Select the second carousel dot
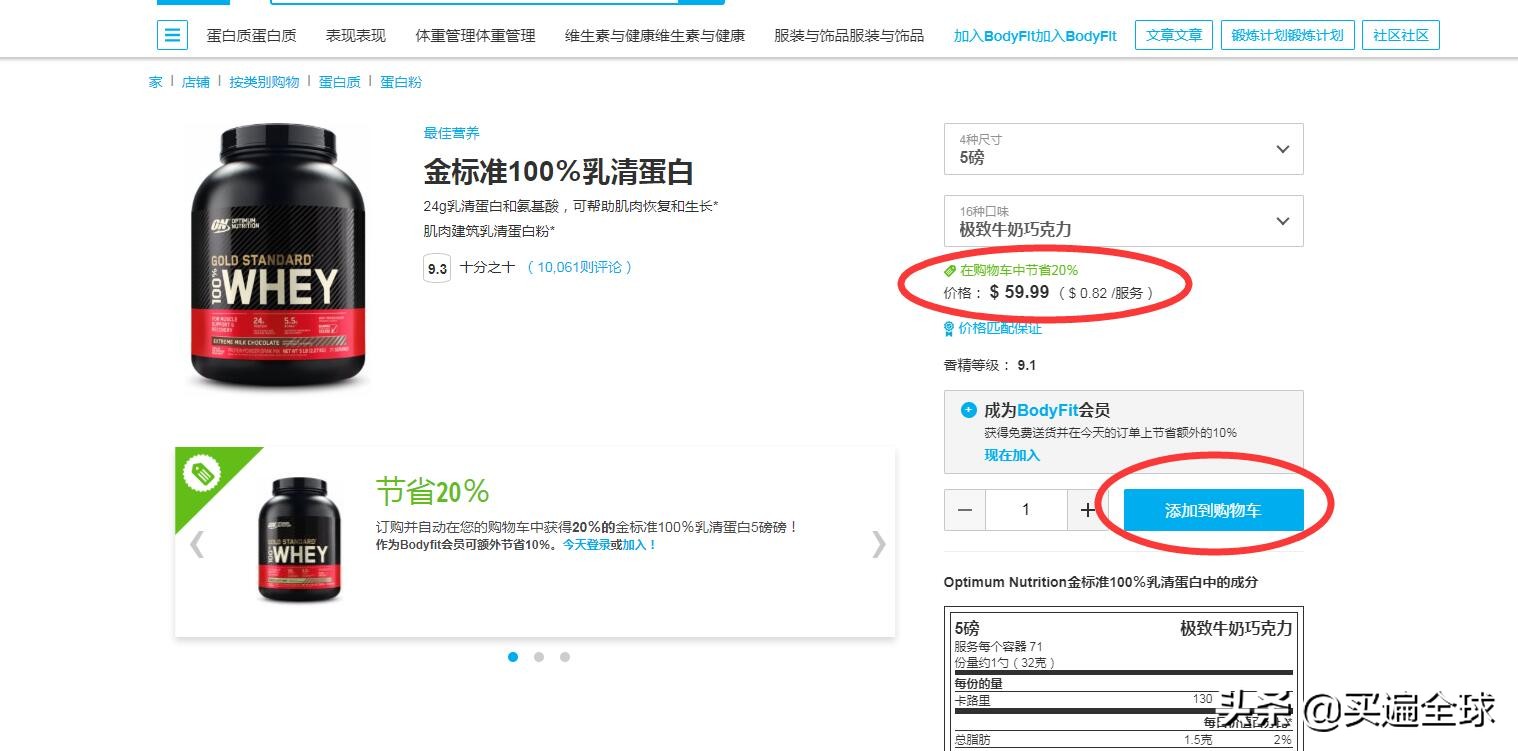Screen dimensions: 1518x751 [x=539, y=657]
